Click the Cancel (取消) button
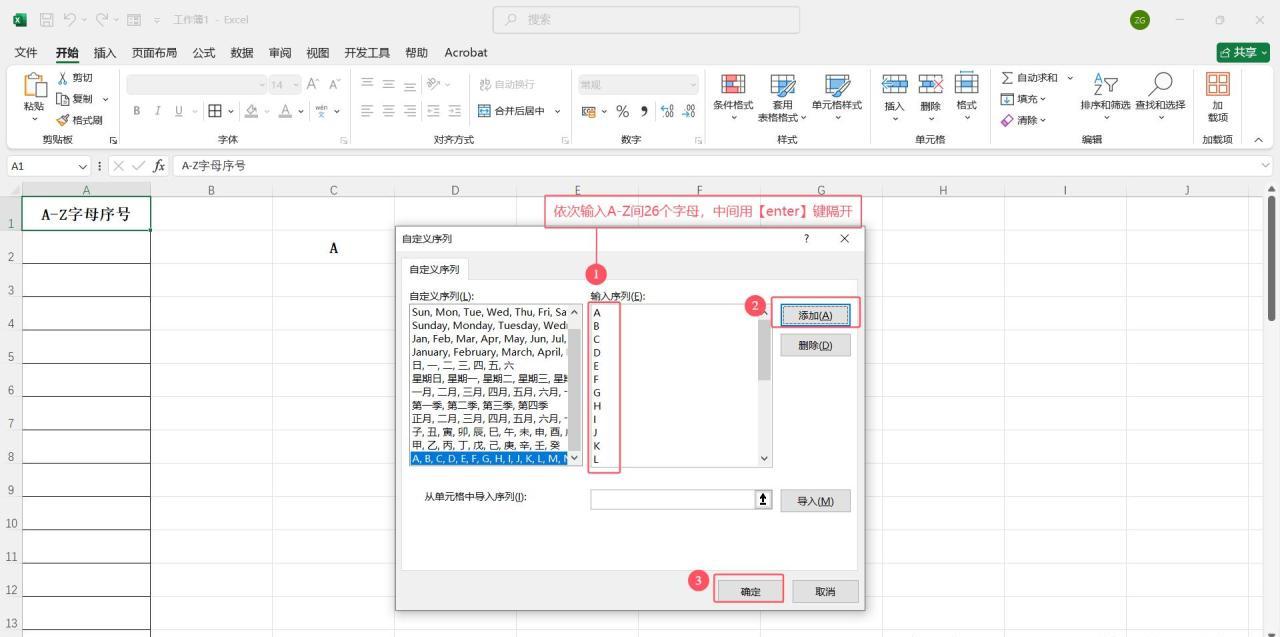Viewport: 1280px width, 637px height. coord(824,591)
